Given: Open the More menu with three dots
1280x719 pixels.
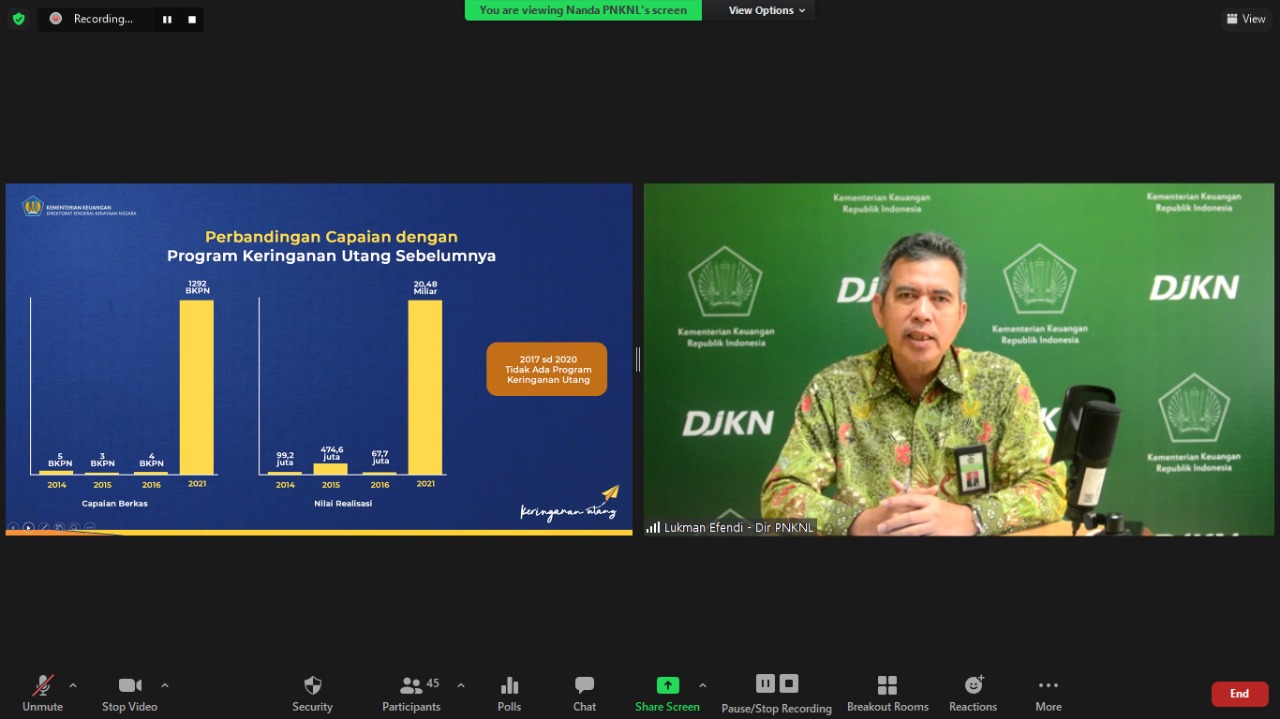Looking at the screenshot, I should (1048, 692).
